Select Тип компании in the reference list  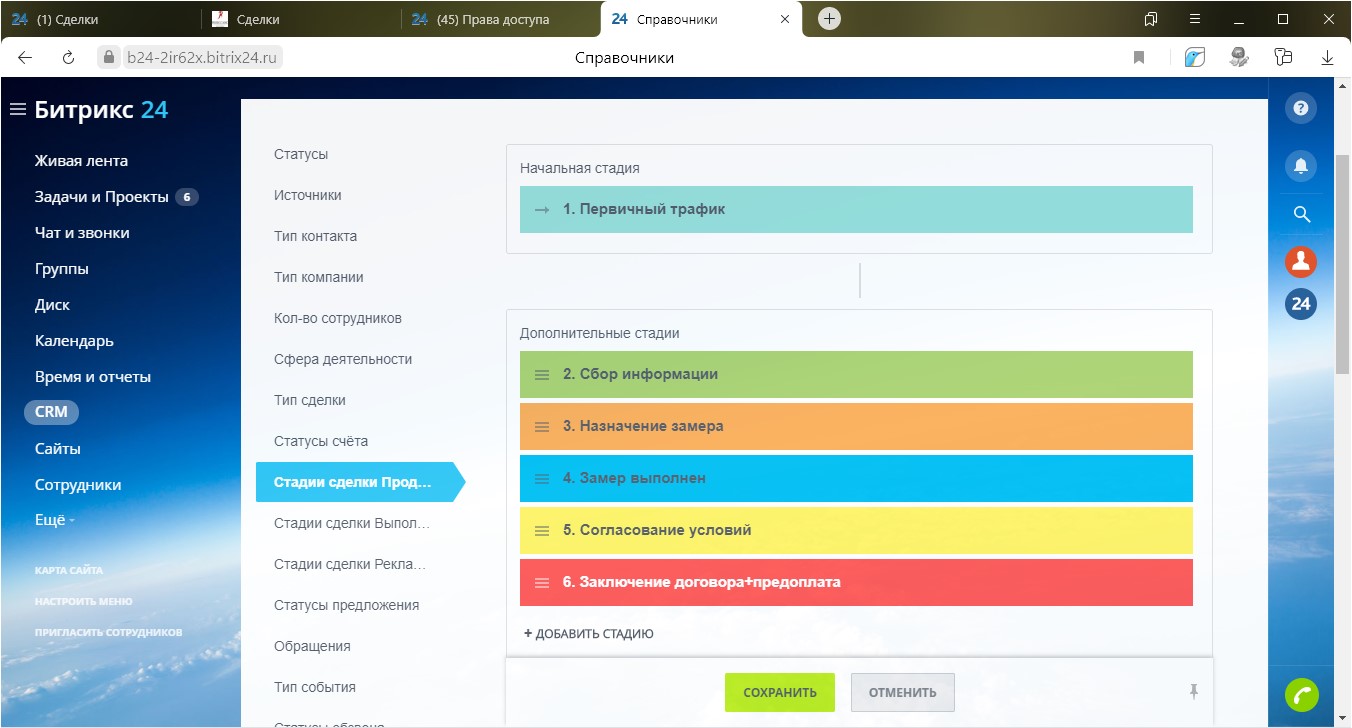[319, 278]
